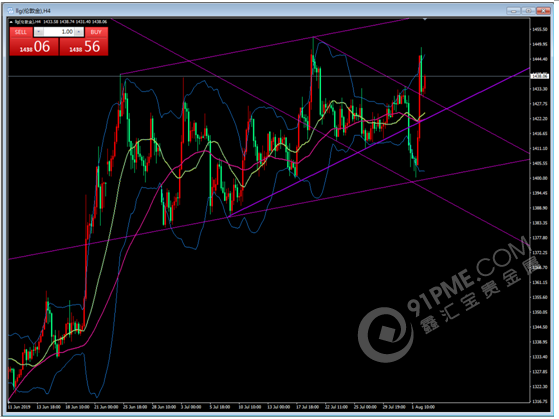Click the 1316.75 price scale label
The width and height of the screenshot is (559, 419).
click(540, 402)
